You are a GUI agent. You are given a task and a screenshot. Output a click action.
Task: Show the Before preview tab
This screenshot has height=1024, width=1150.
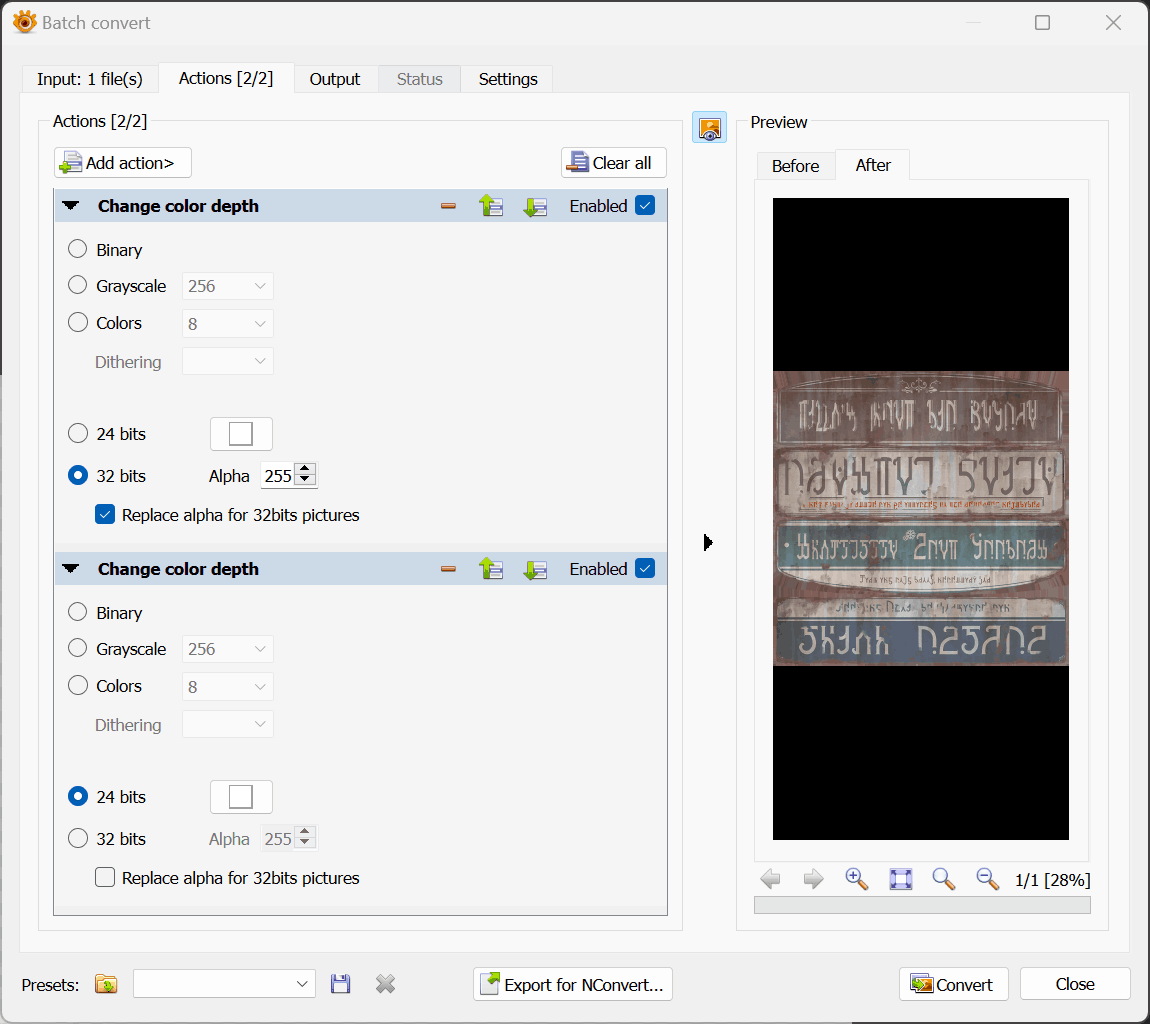coord(795,166)
